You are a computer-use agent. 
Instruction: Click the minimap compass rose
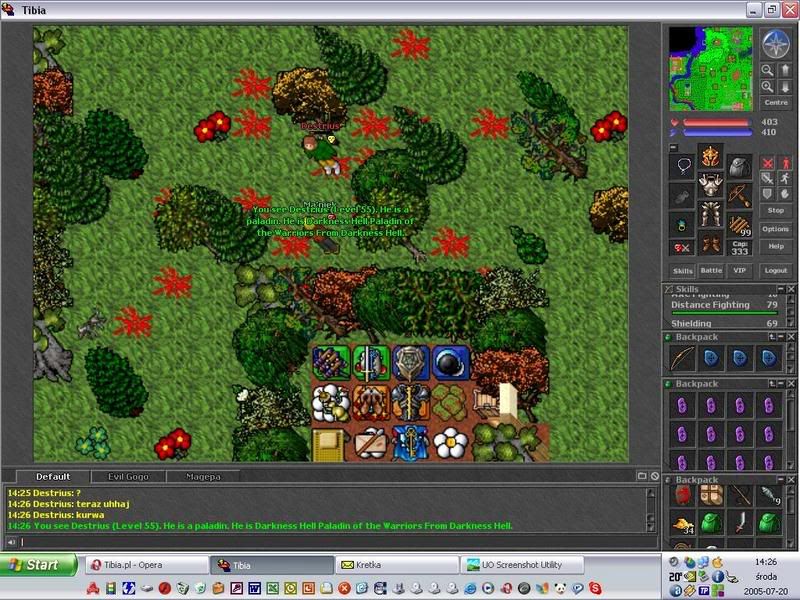click(776, 44)
